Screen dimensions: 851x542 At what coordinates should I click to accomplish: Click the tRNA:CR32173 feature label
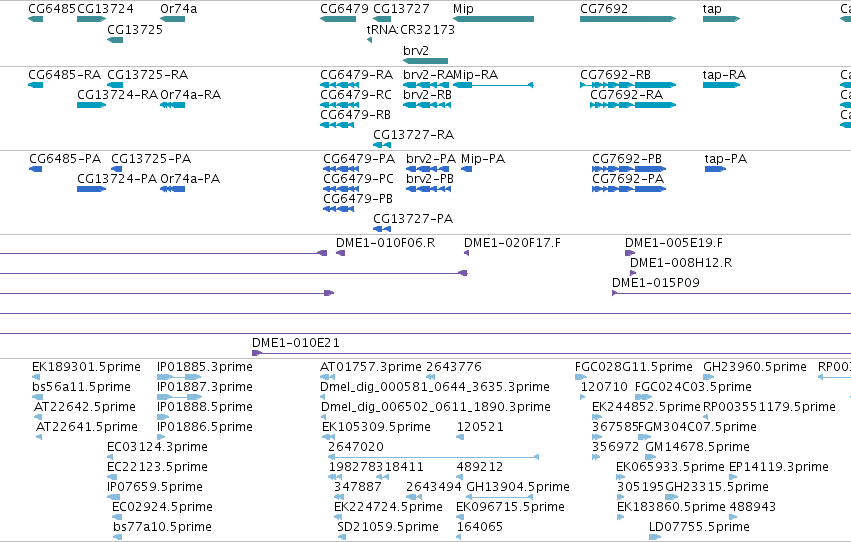(x=411, y=30)
